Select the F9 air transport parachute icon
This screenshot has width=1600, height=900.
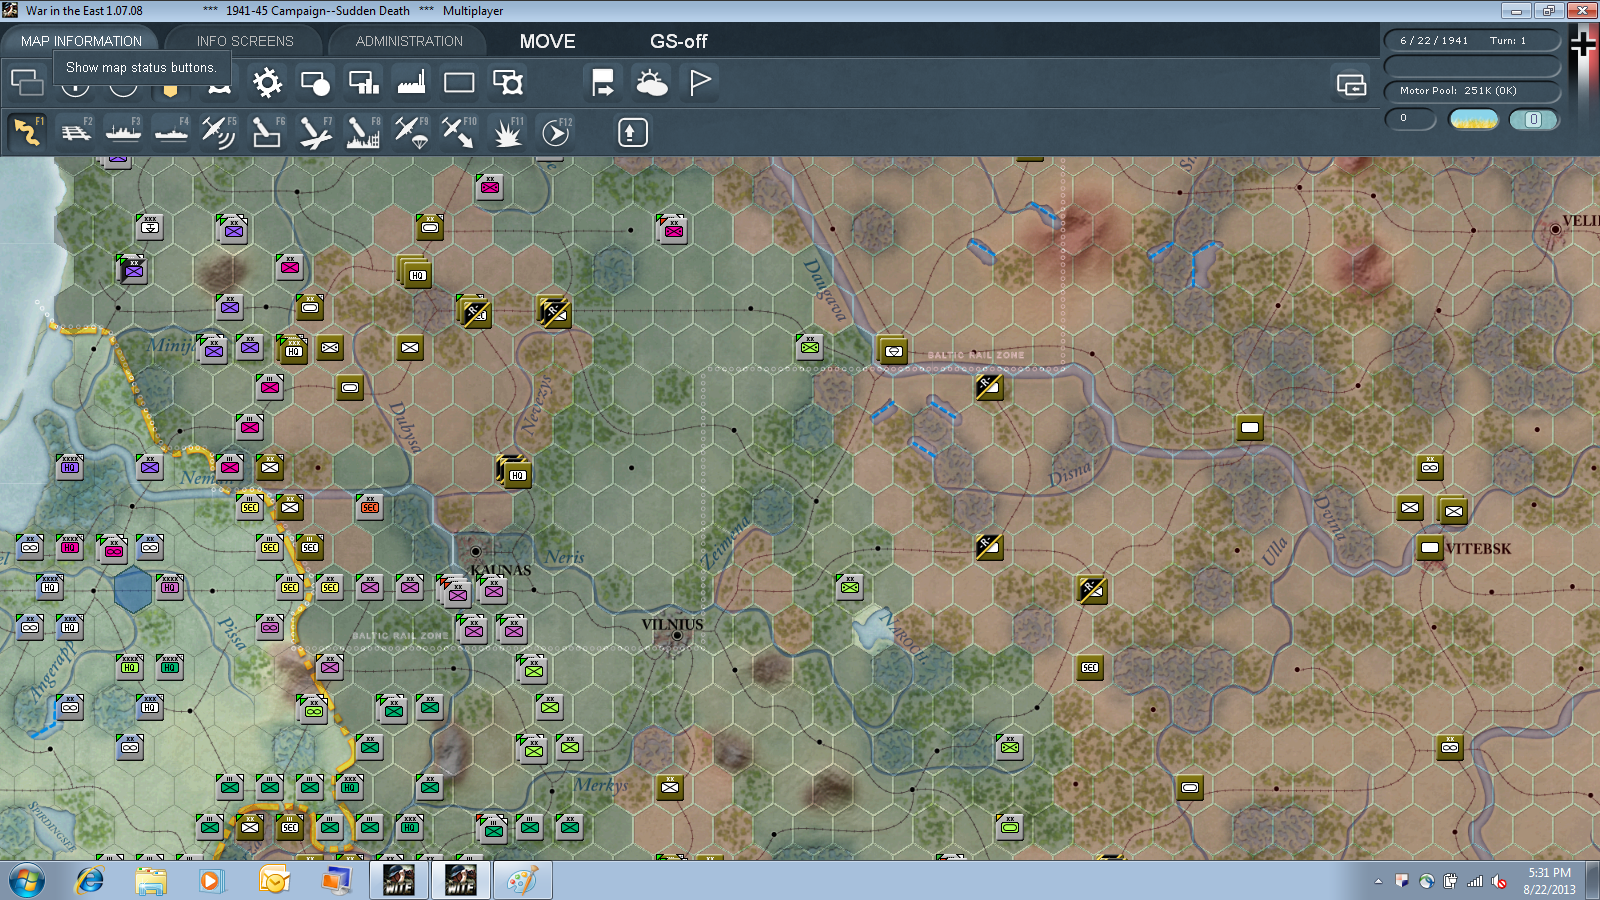pyautogui.click(x=411, y=132)
